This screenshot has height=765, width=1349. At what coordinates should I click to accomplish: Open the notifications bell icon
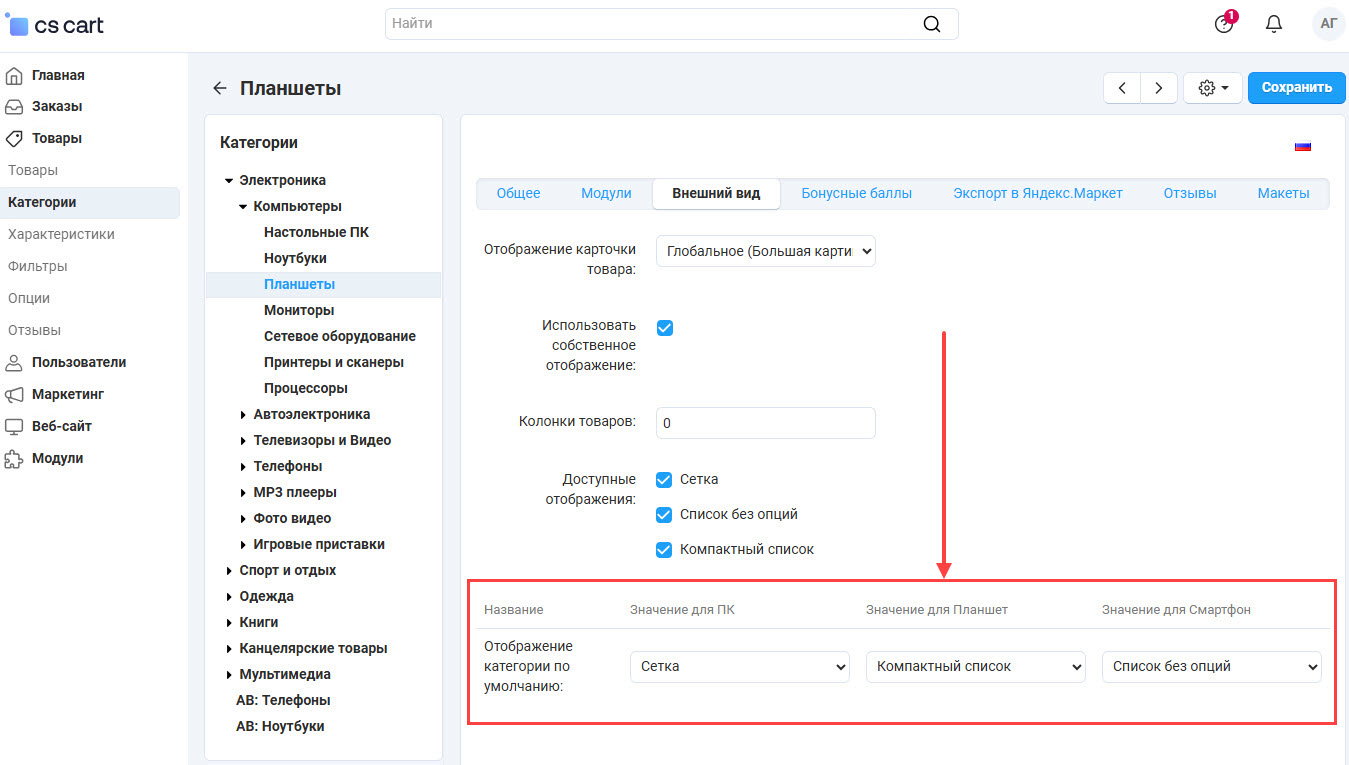click(x=1273, y=24)
